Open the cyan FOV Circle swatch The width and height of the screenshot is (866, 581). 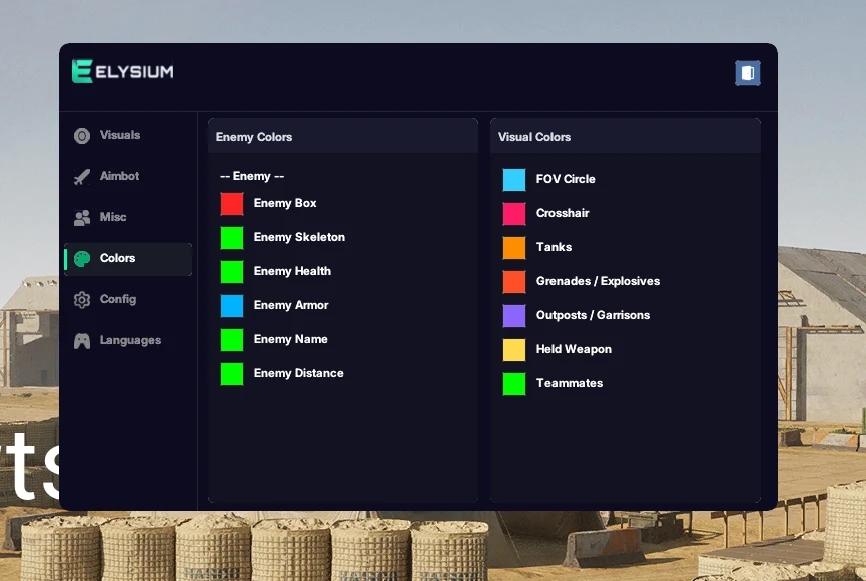tap(514, 179)
